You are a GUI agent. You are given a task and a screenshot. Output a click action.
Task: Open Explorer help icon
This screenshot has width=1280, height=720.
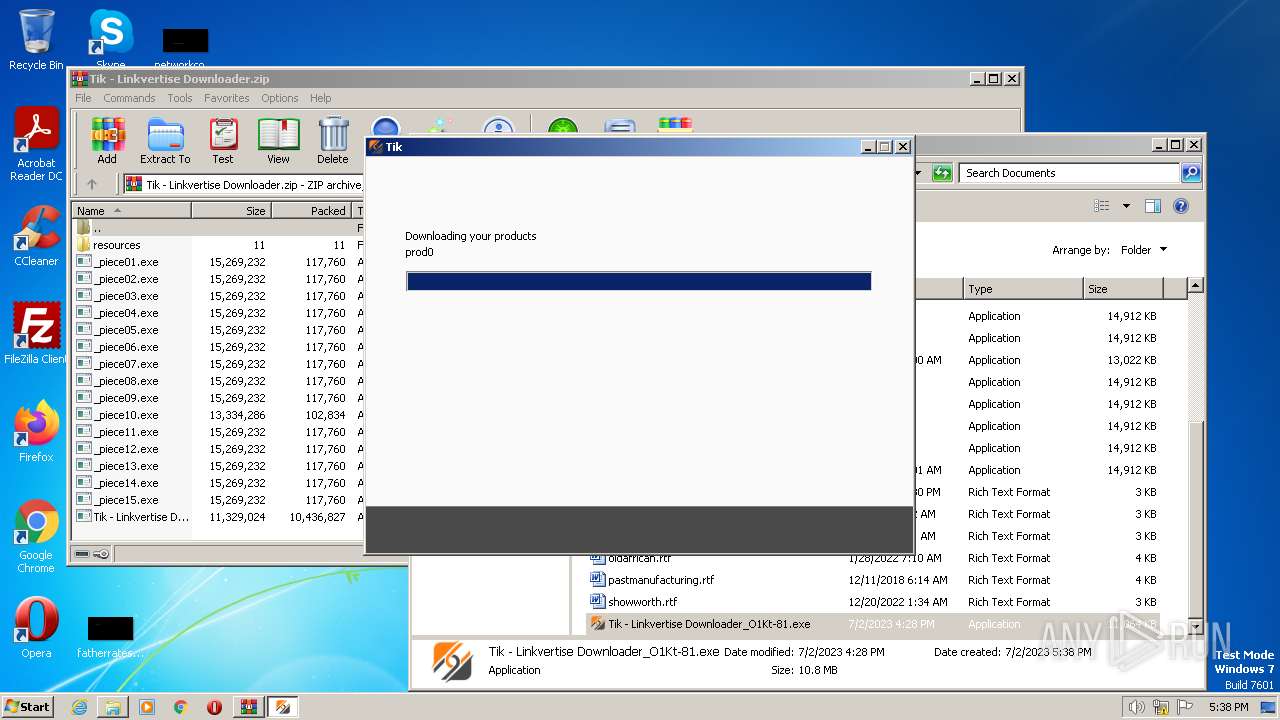(1180, 206)
